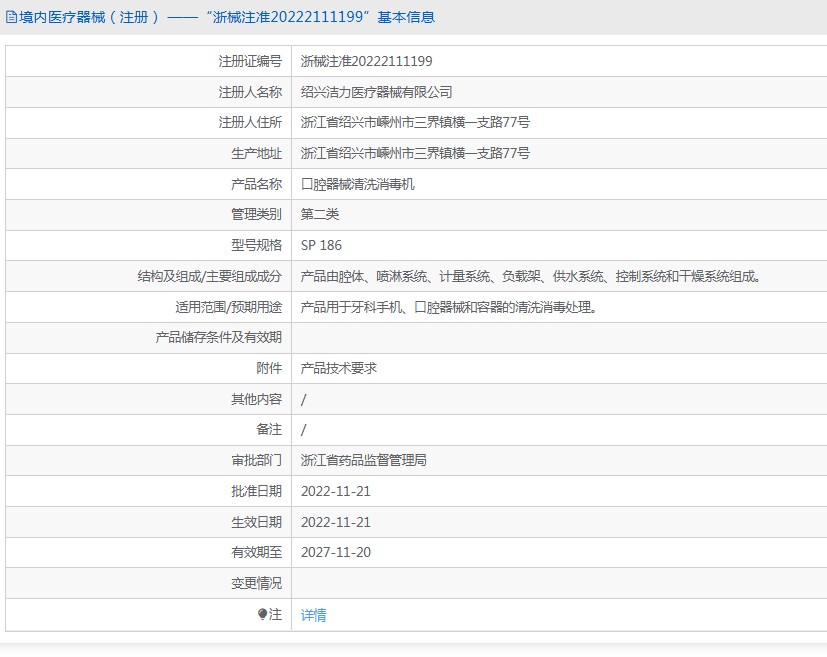Click the 注册人住所 label

[250, 122]
